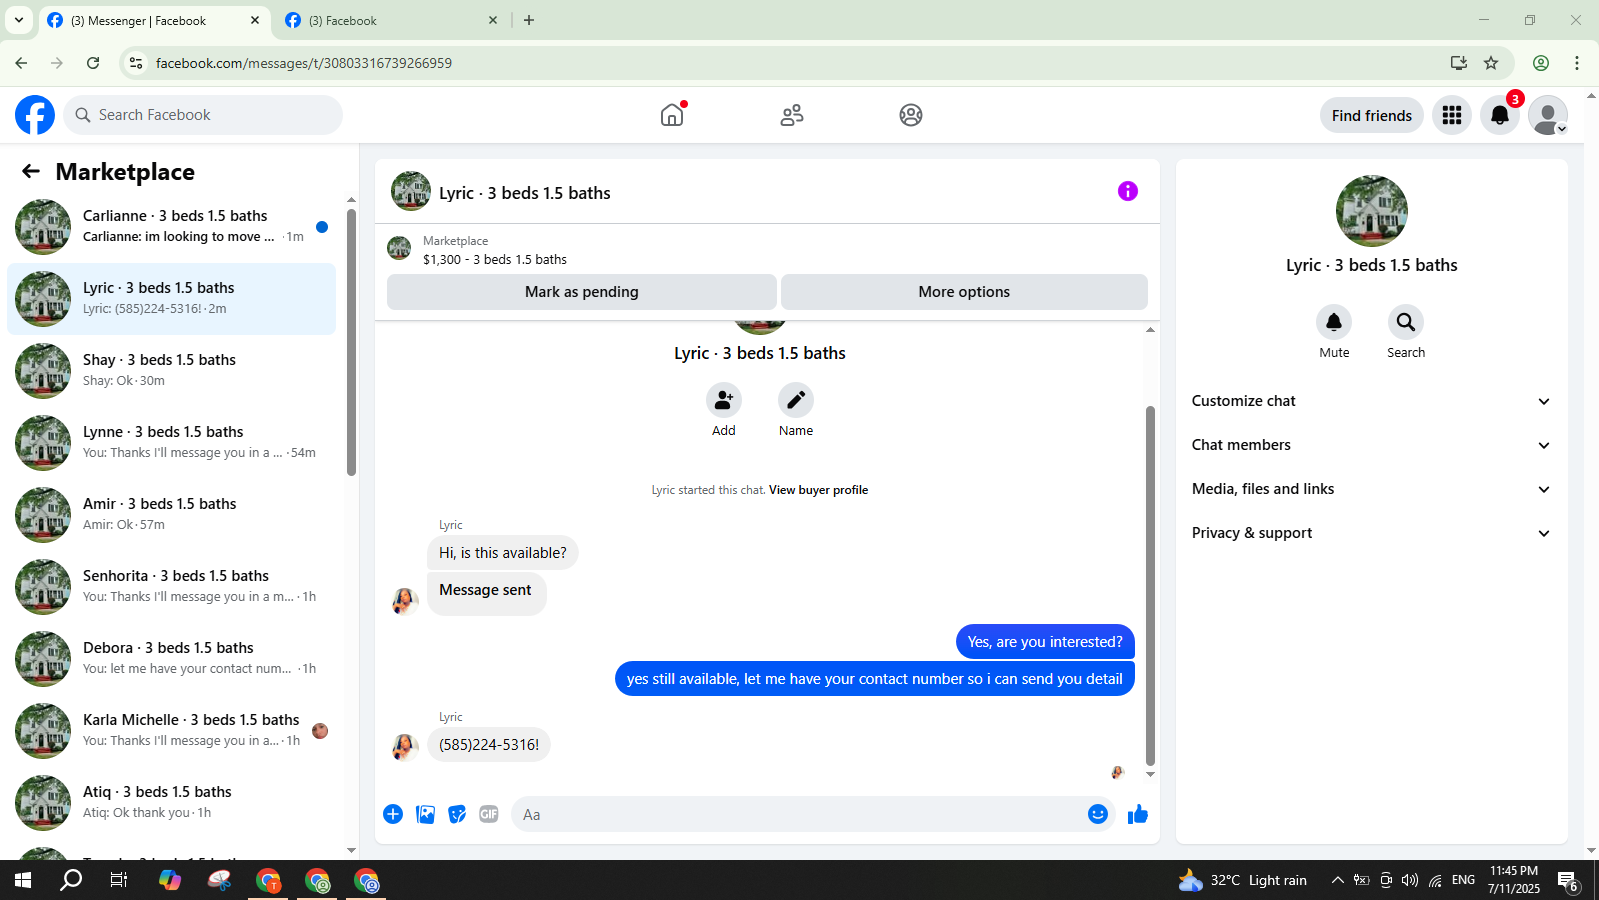The width and height of the screenshot is (1599, 900).
Task: Search in conversation magnifier icon
Action: 1406,322
